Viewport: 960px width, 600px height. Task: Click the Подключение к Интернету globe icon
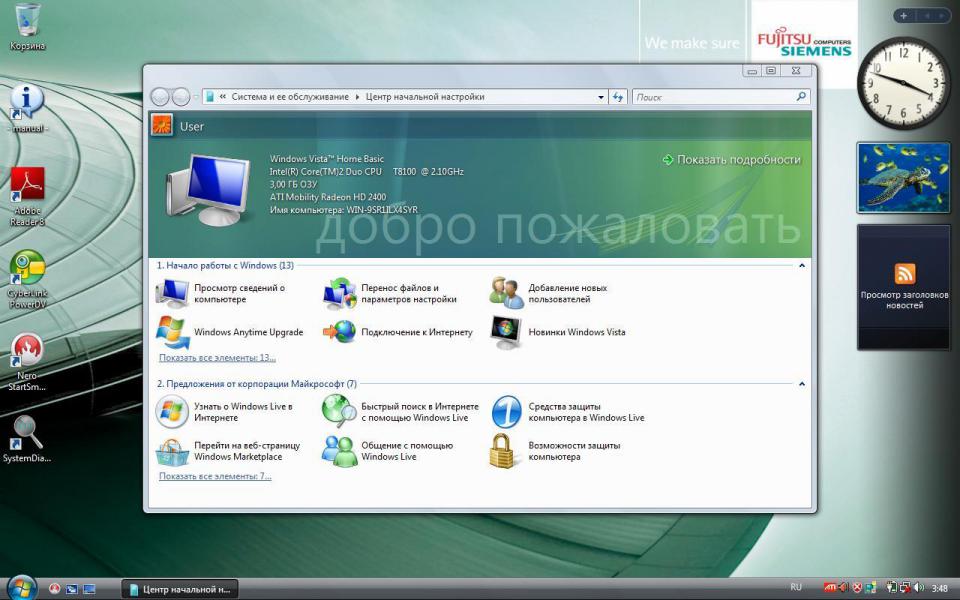pyautogui.click(x=339, y=332)
